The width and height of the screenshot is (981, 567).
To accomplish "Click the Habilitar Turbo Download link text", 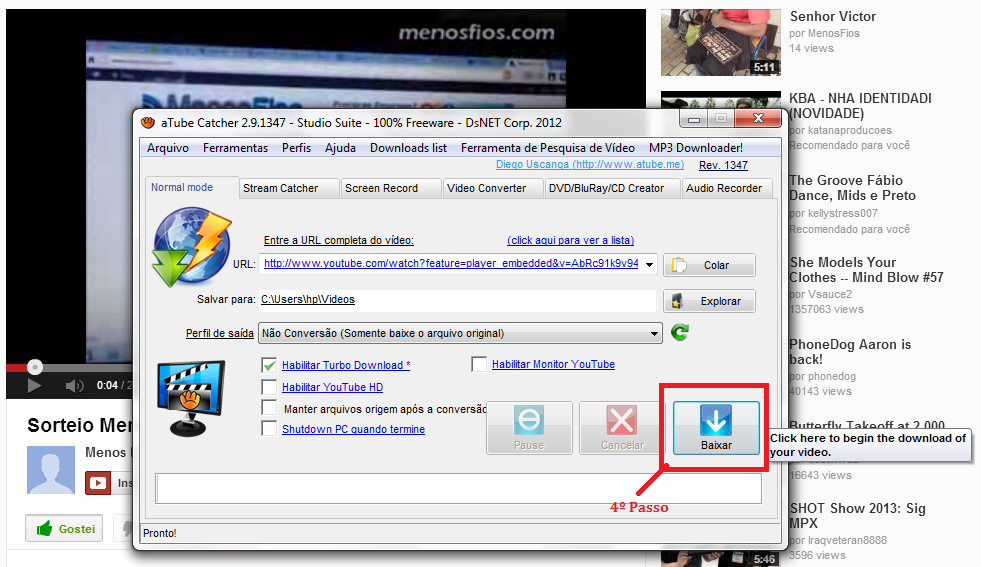I will pyautogui.click(x=346, y=365).
